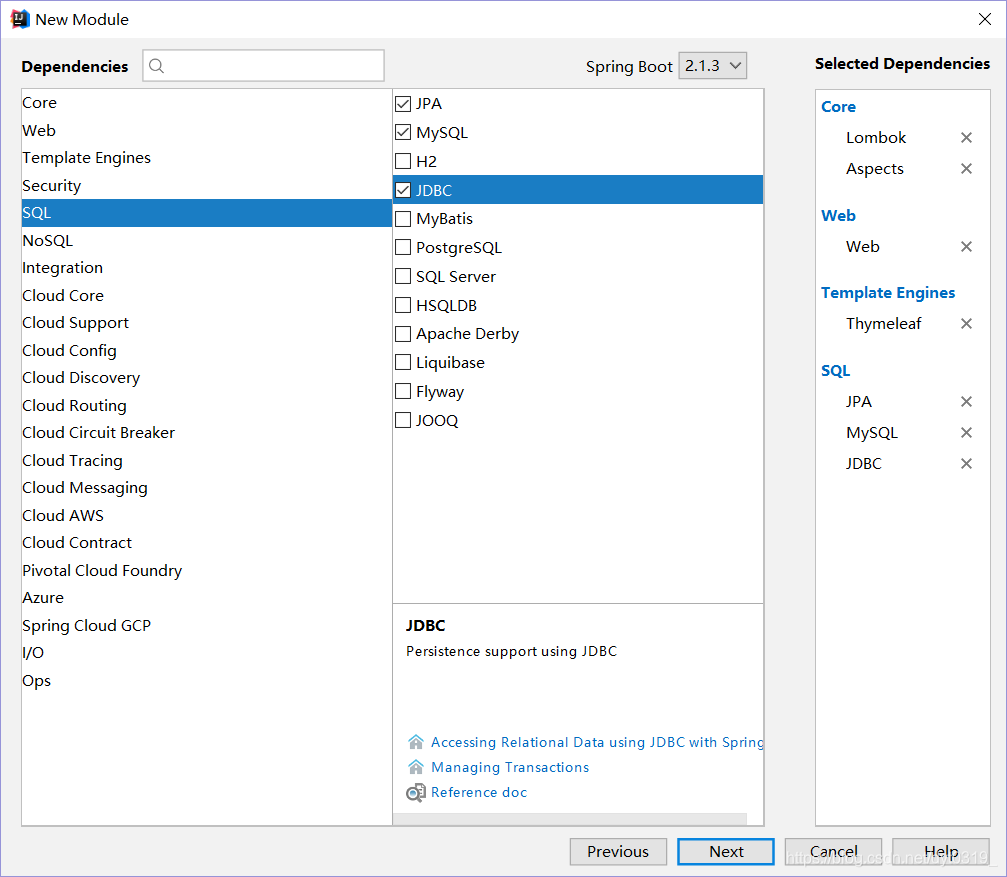Open the NoSQL category
1007x877 pixels.
pos(206,241)
